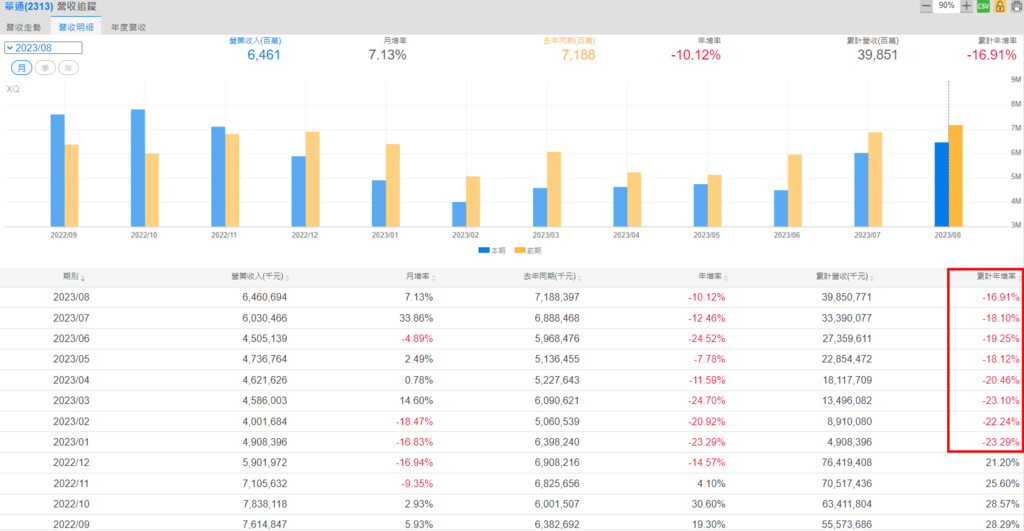Screen dimensions: 1024x531
Task: Click the 2022/12 table row period
Action: coord(71,462)
